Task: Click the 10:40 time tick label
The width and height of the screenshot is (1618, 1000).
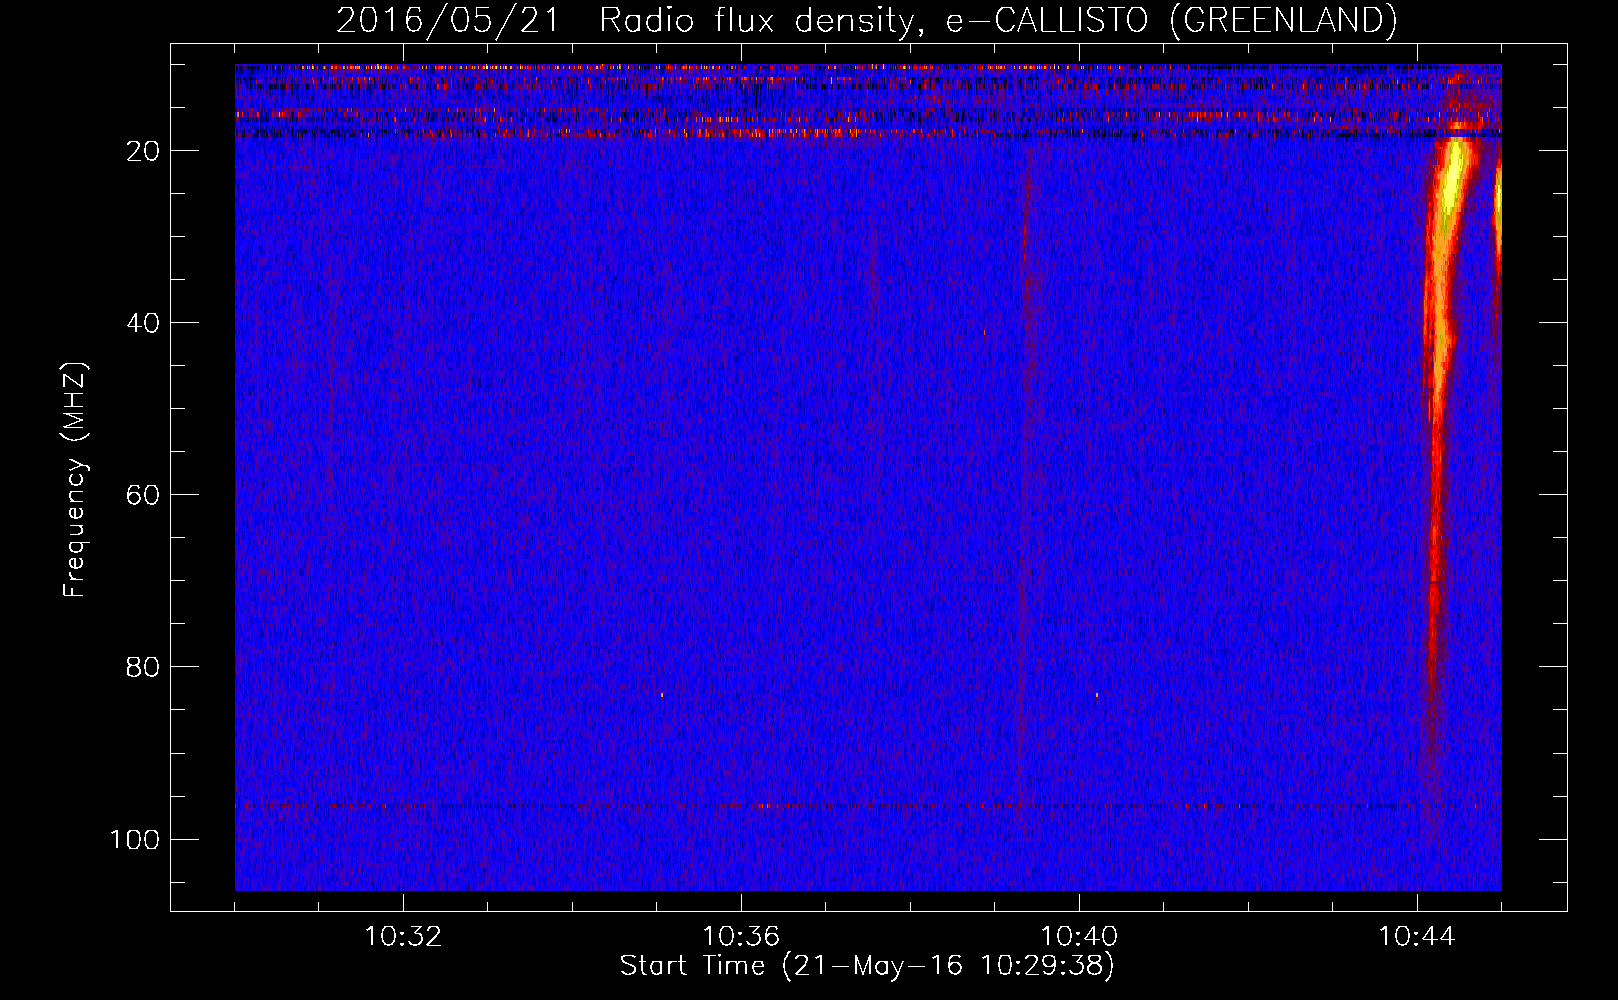Action: (x=1079, y=937)
